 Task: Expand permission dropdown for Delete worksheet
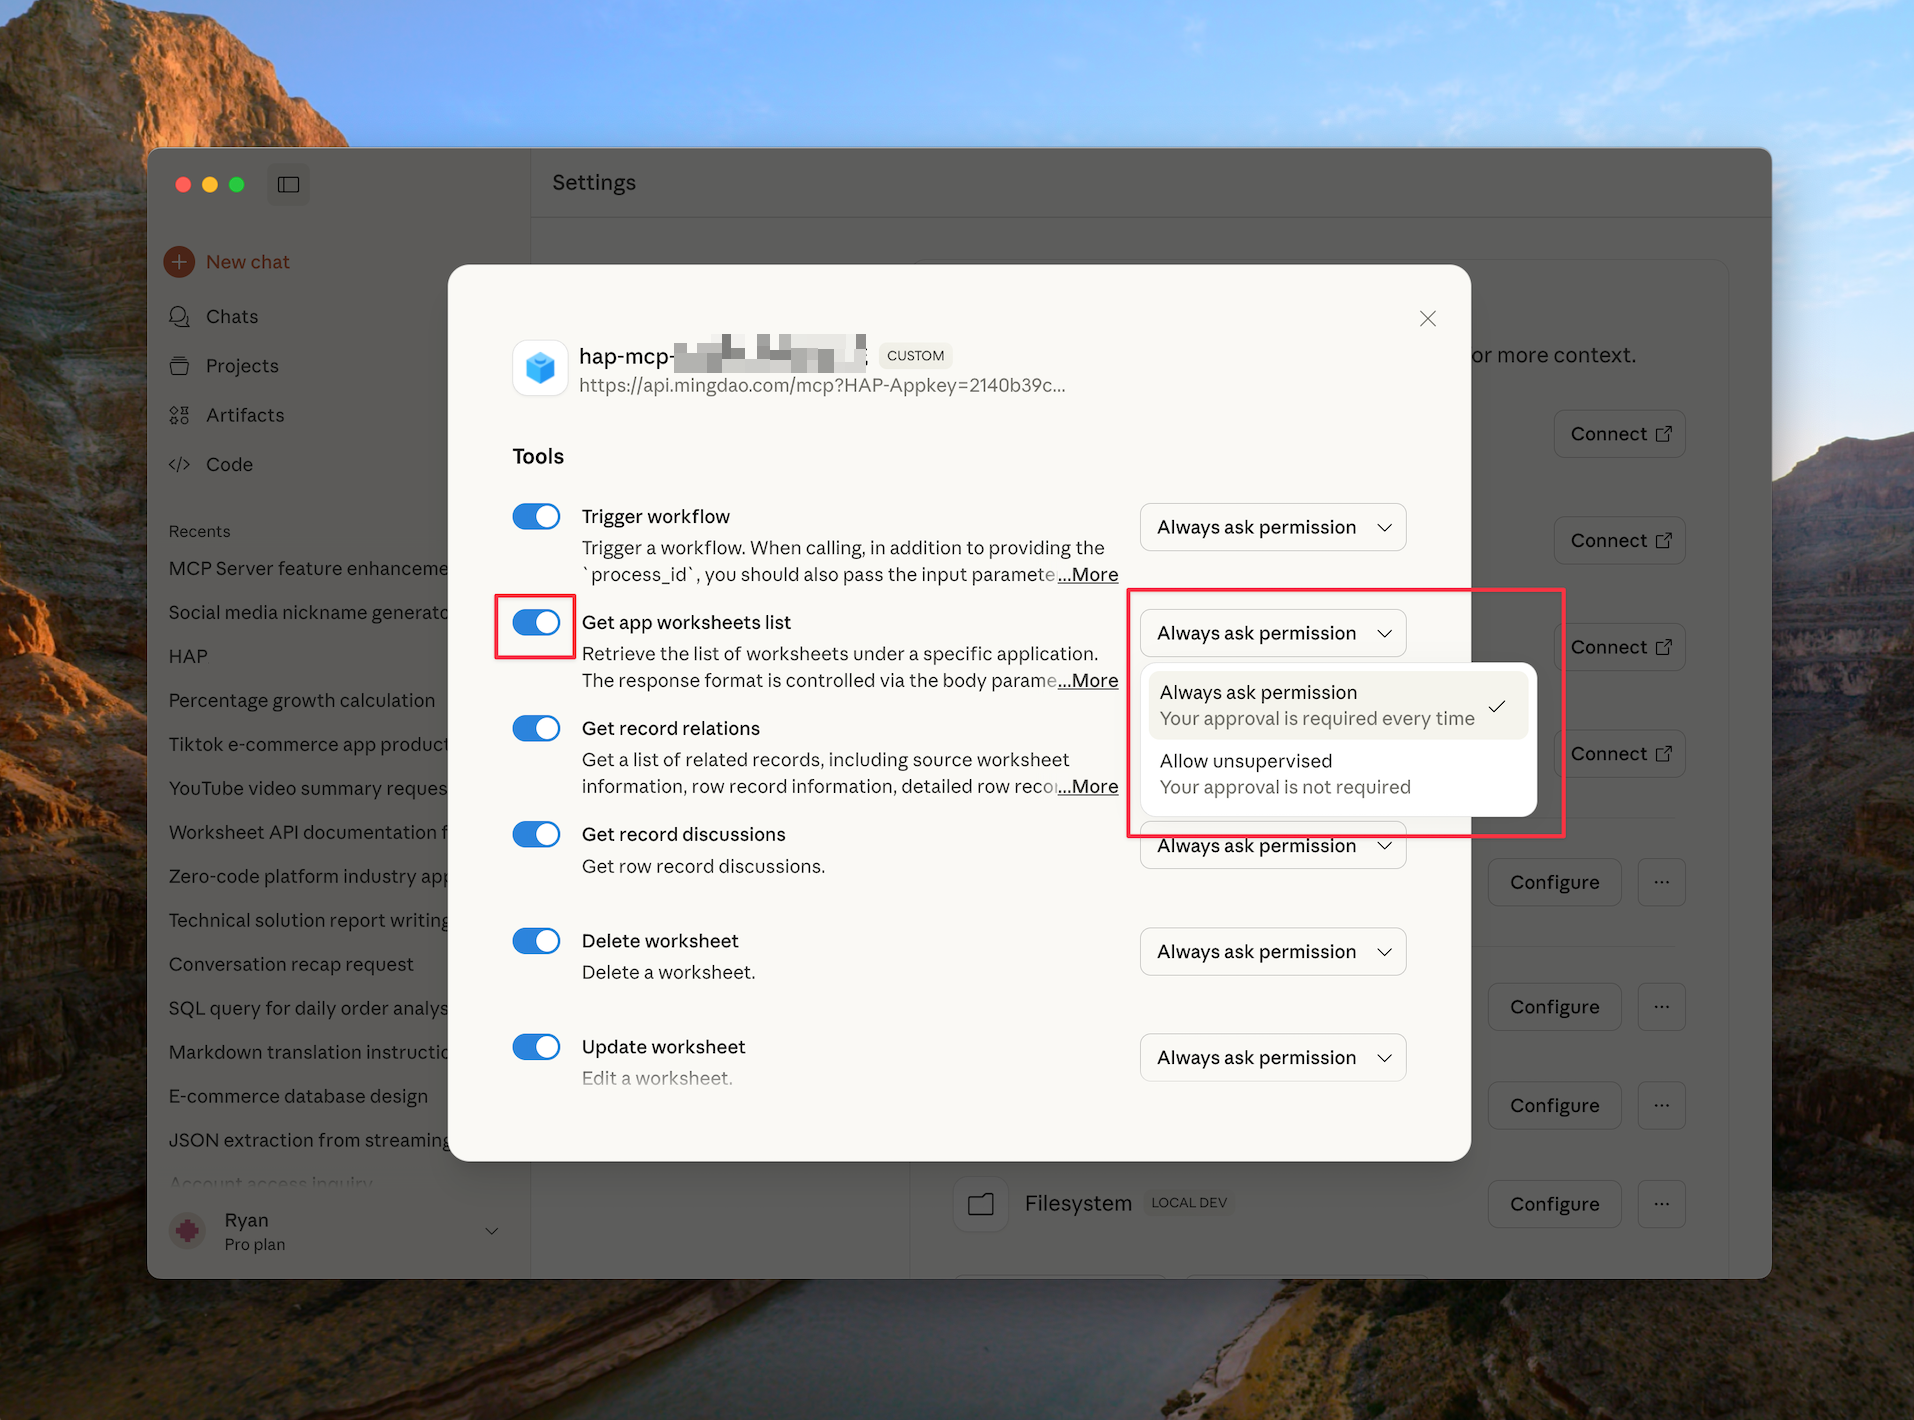pos(1272,952)
